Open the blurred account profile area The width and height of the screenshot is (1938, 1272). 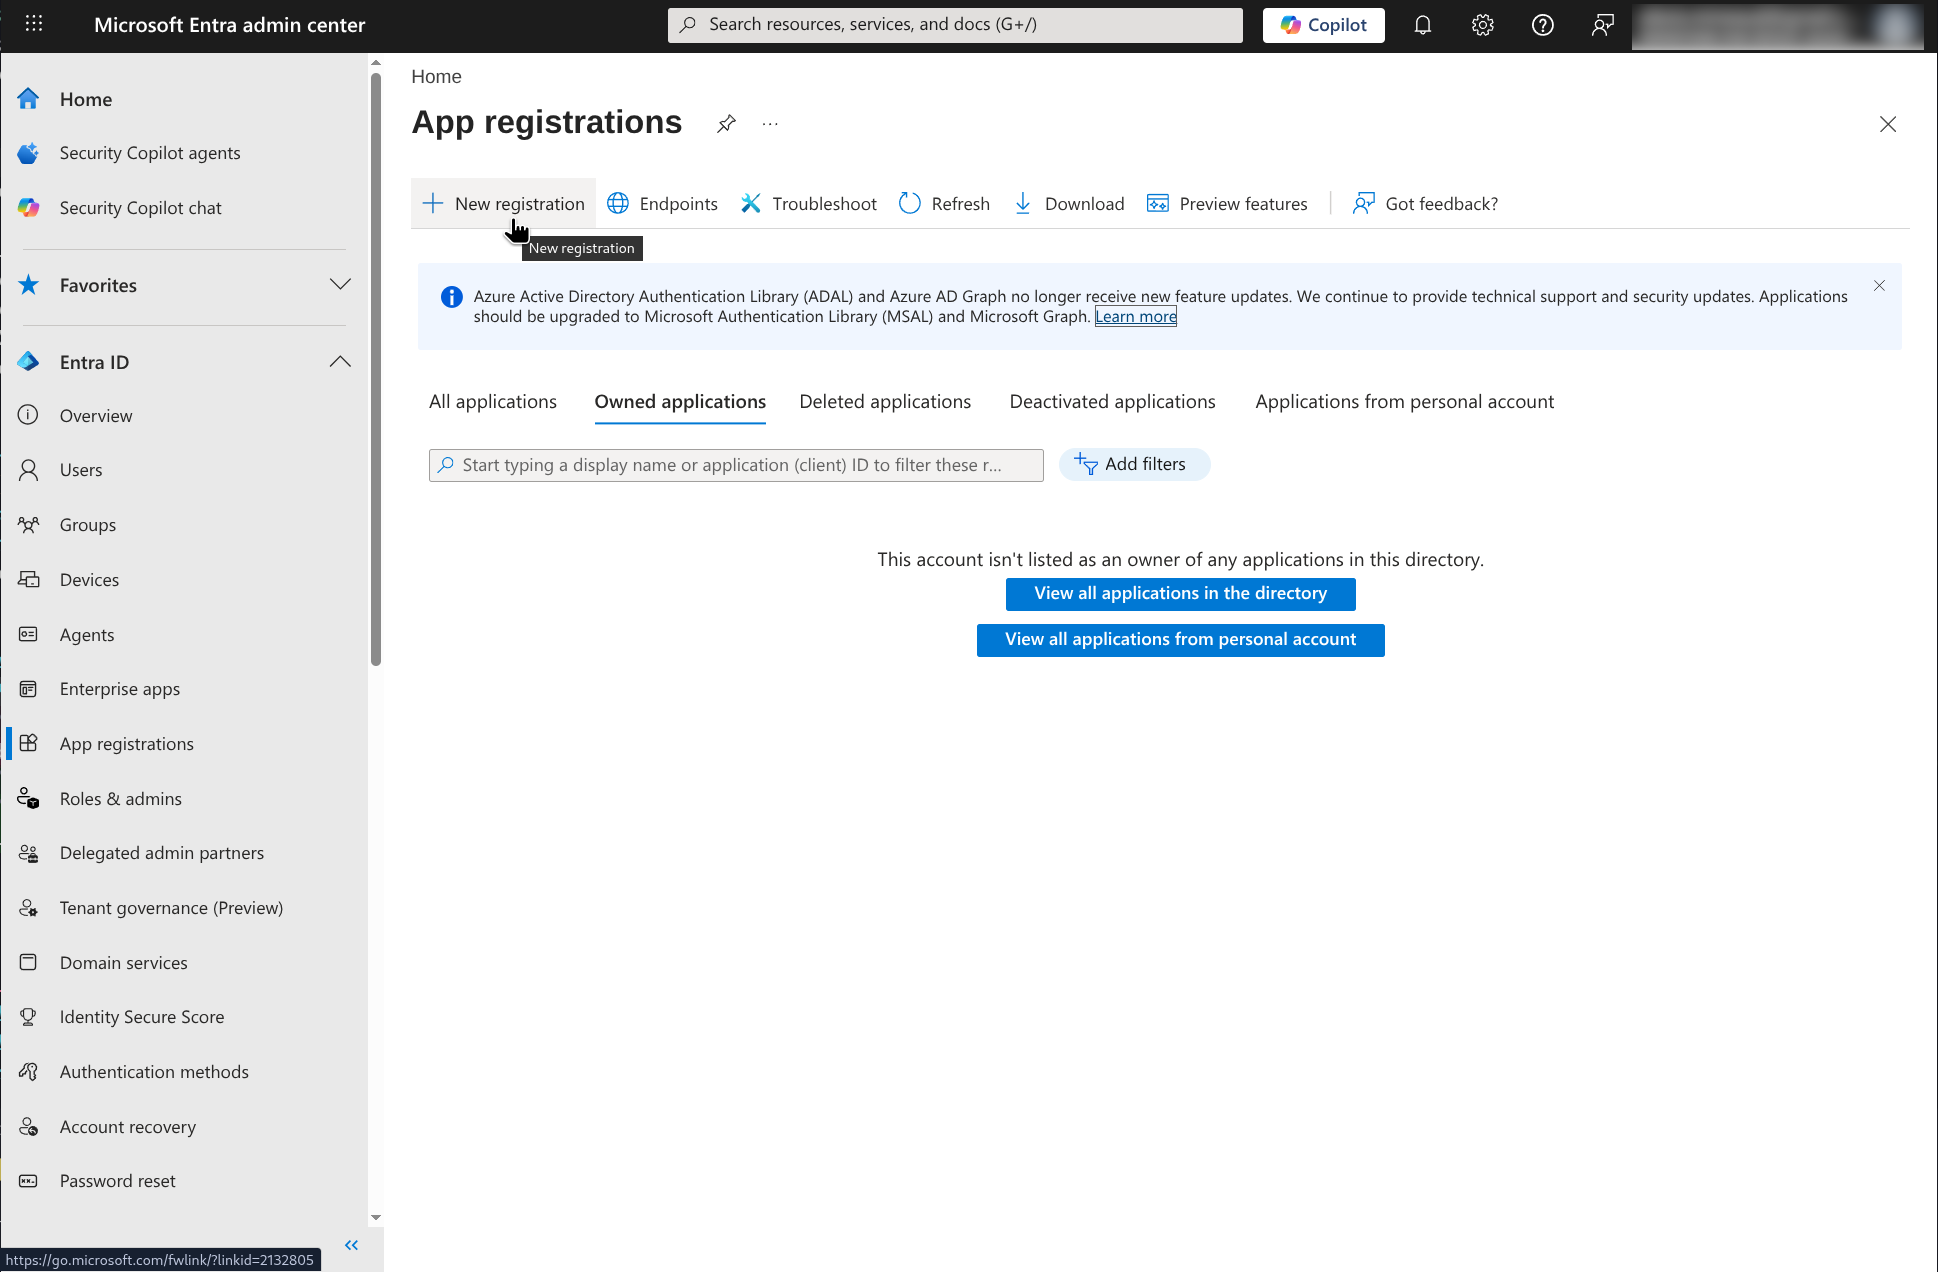pos(1777,26)
